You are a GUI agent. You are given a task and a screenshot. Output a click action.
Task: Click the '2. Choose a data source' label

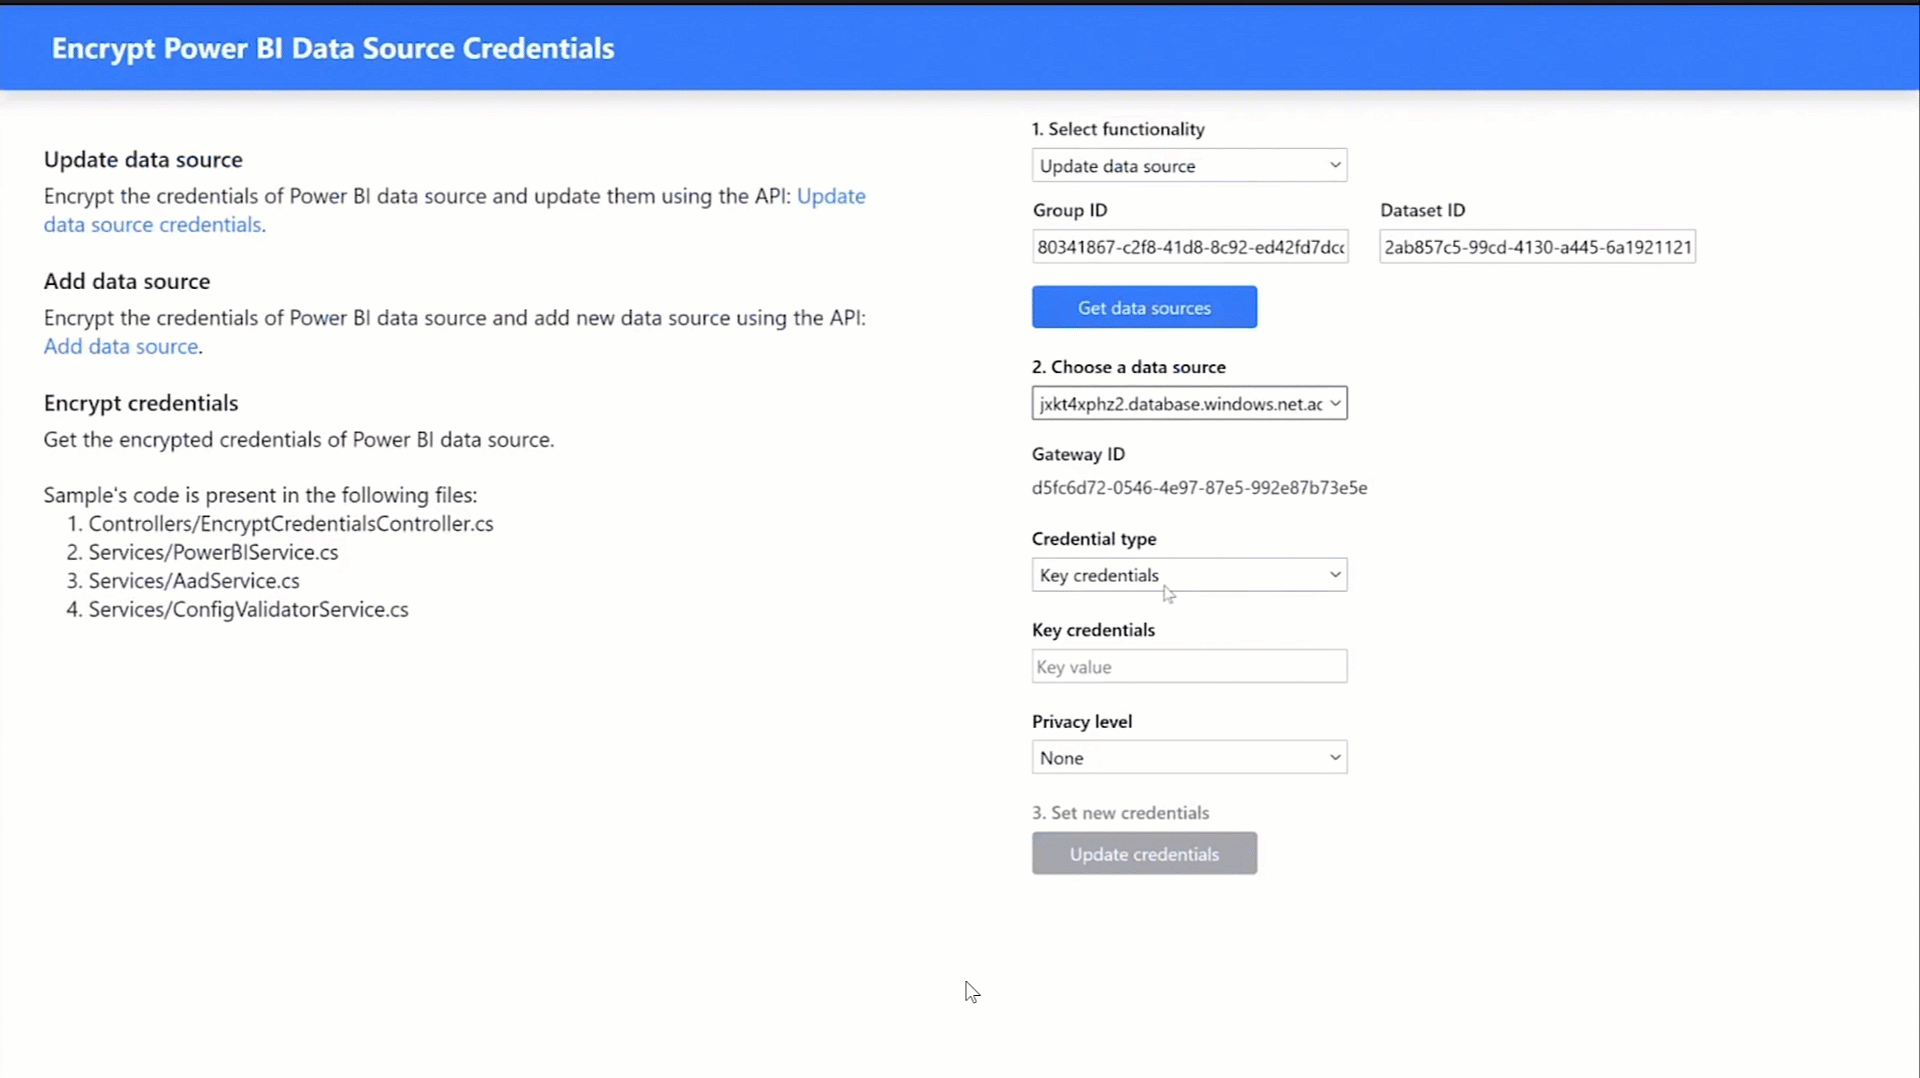pyautogui.click(x=1129, y=367)
